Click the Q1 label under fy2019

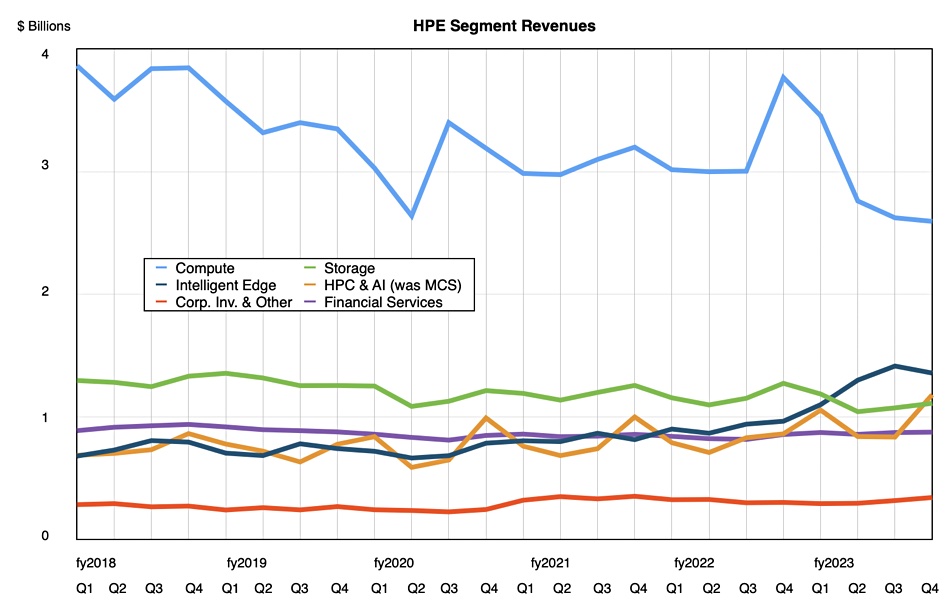tap(230, 588)
